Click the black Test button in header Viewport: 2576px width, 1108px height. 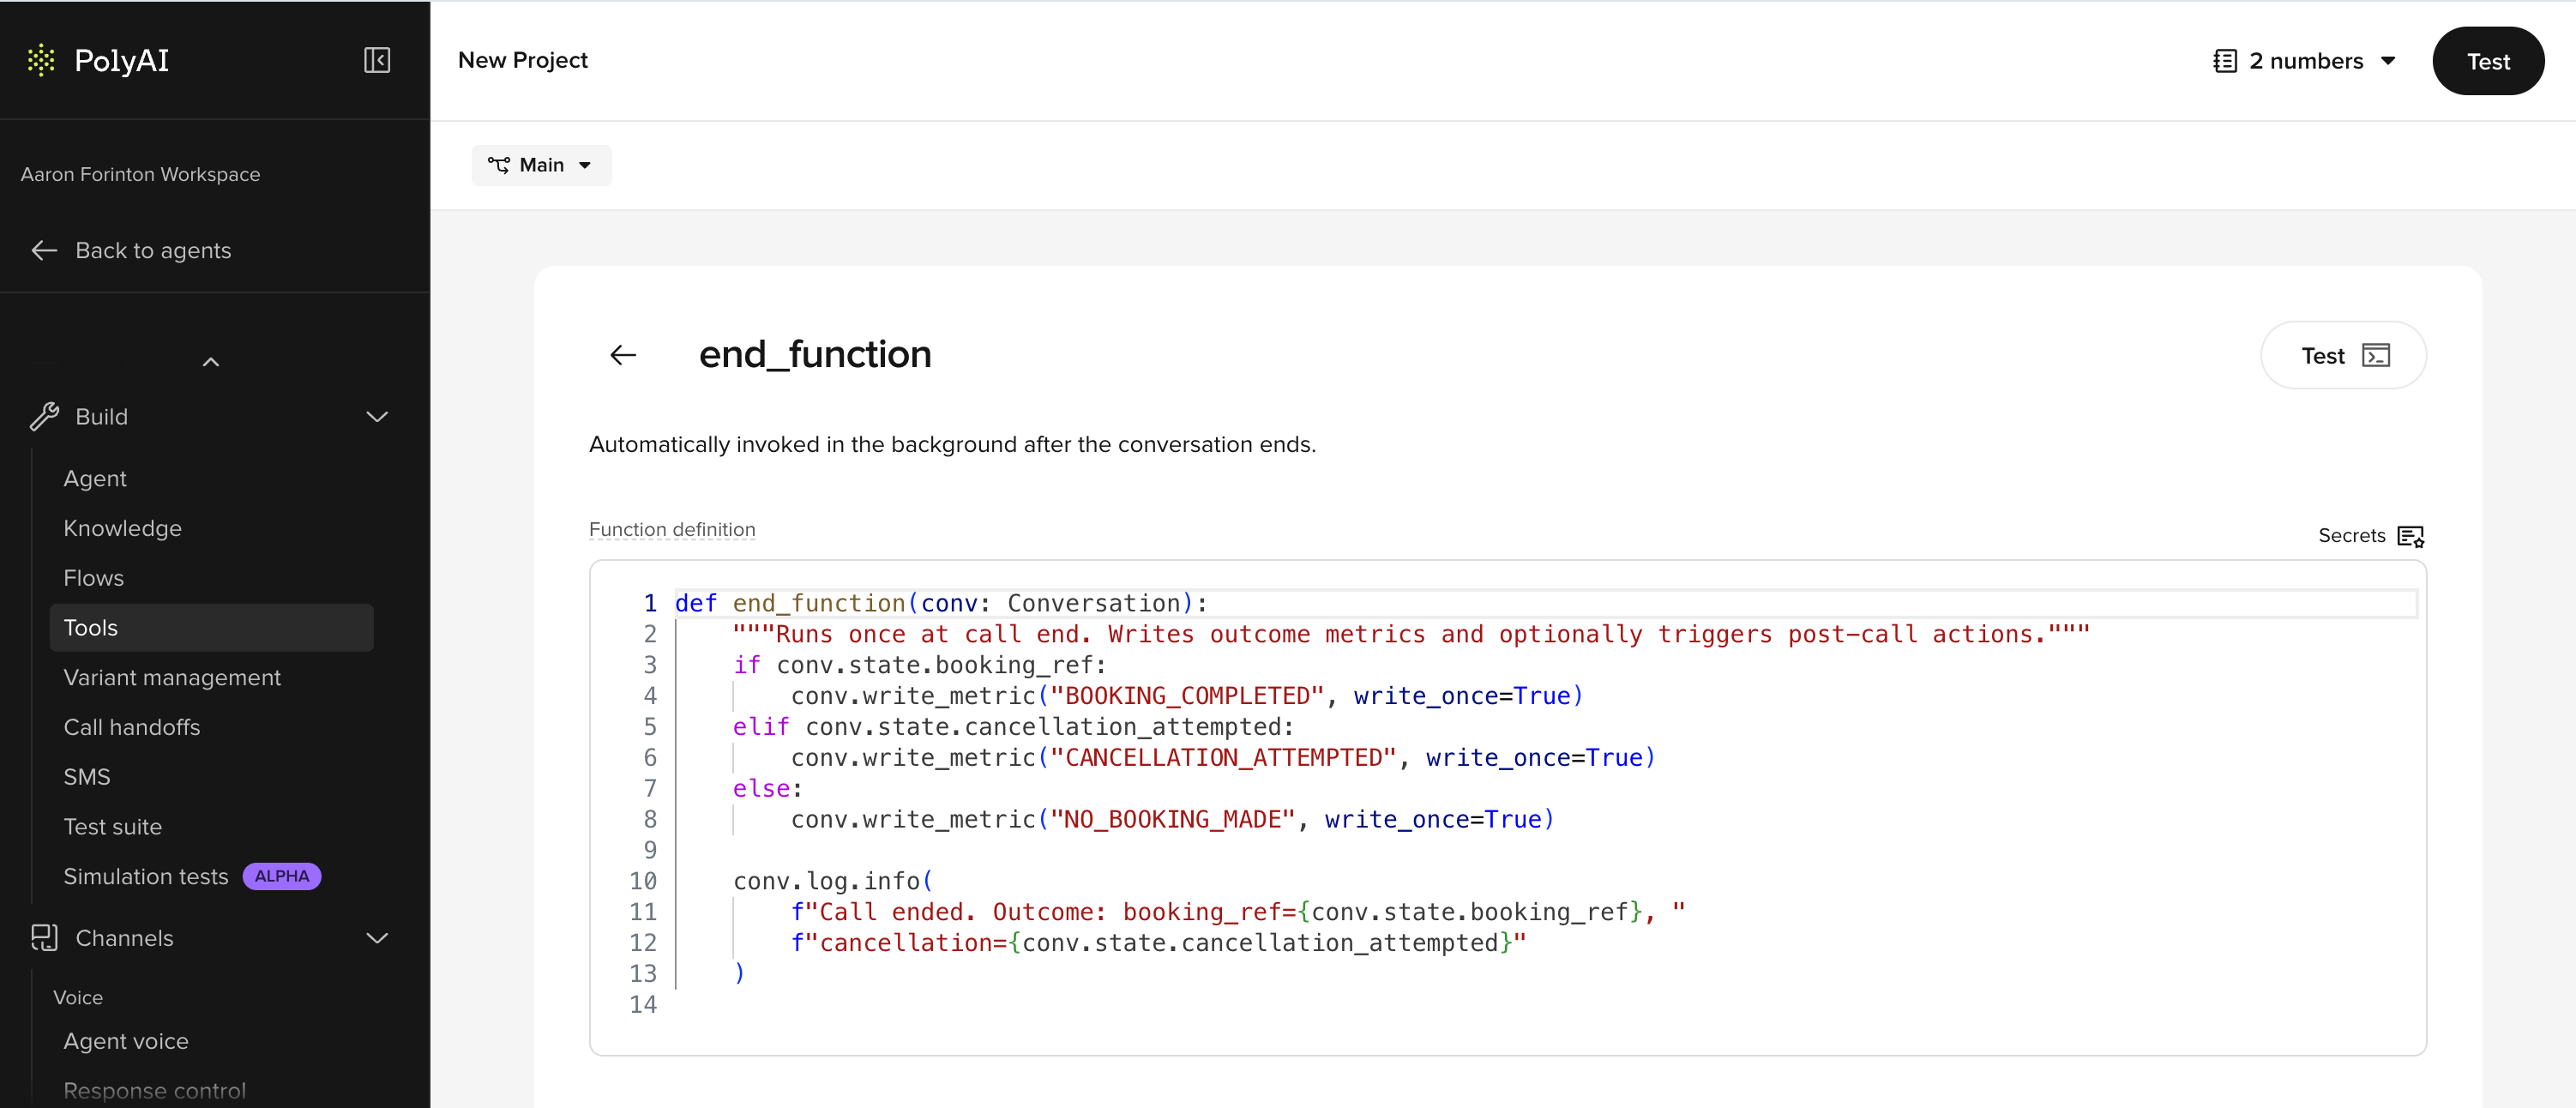point(2487,61)
